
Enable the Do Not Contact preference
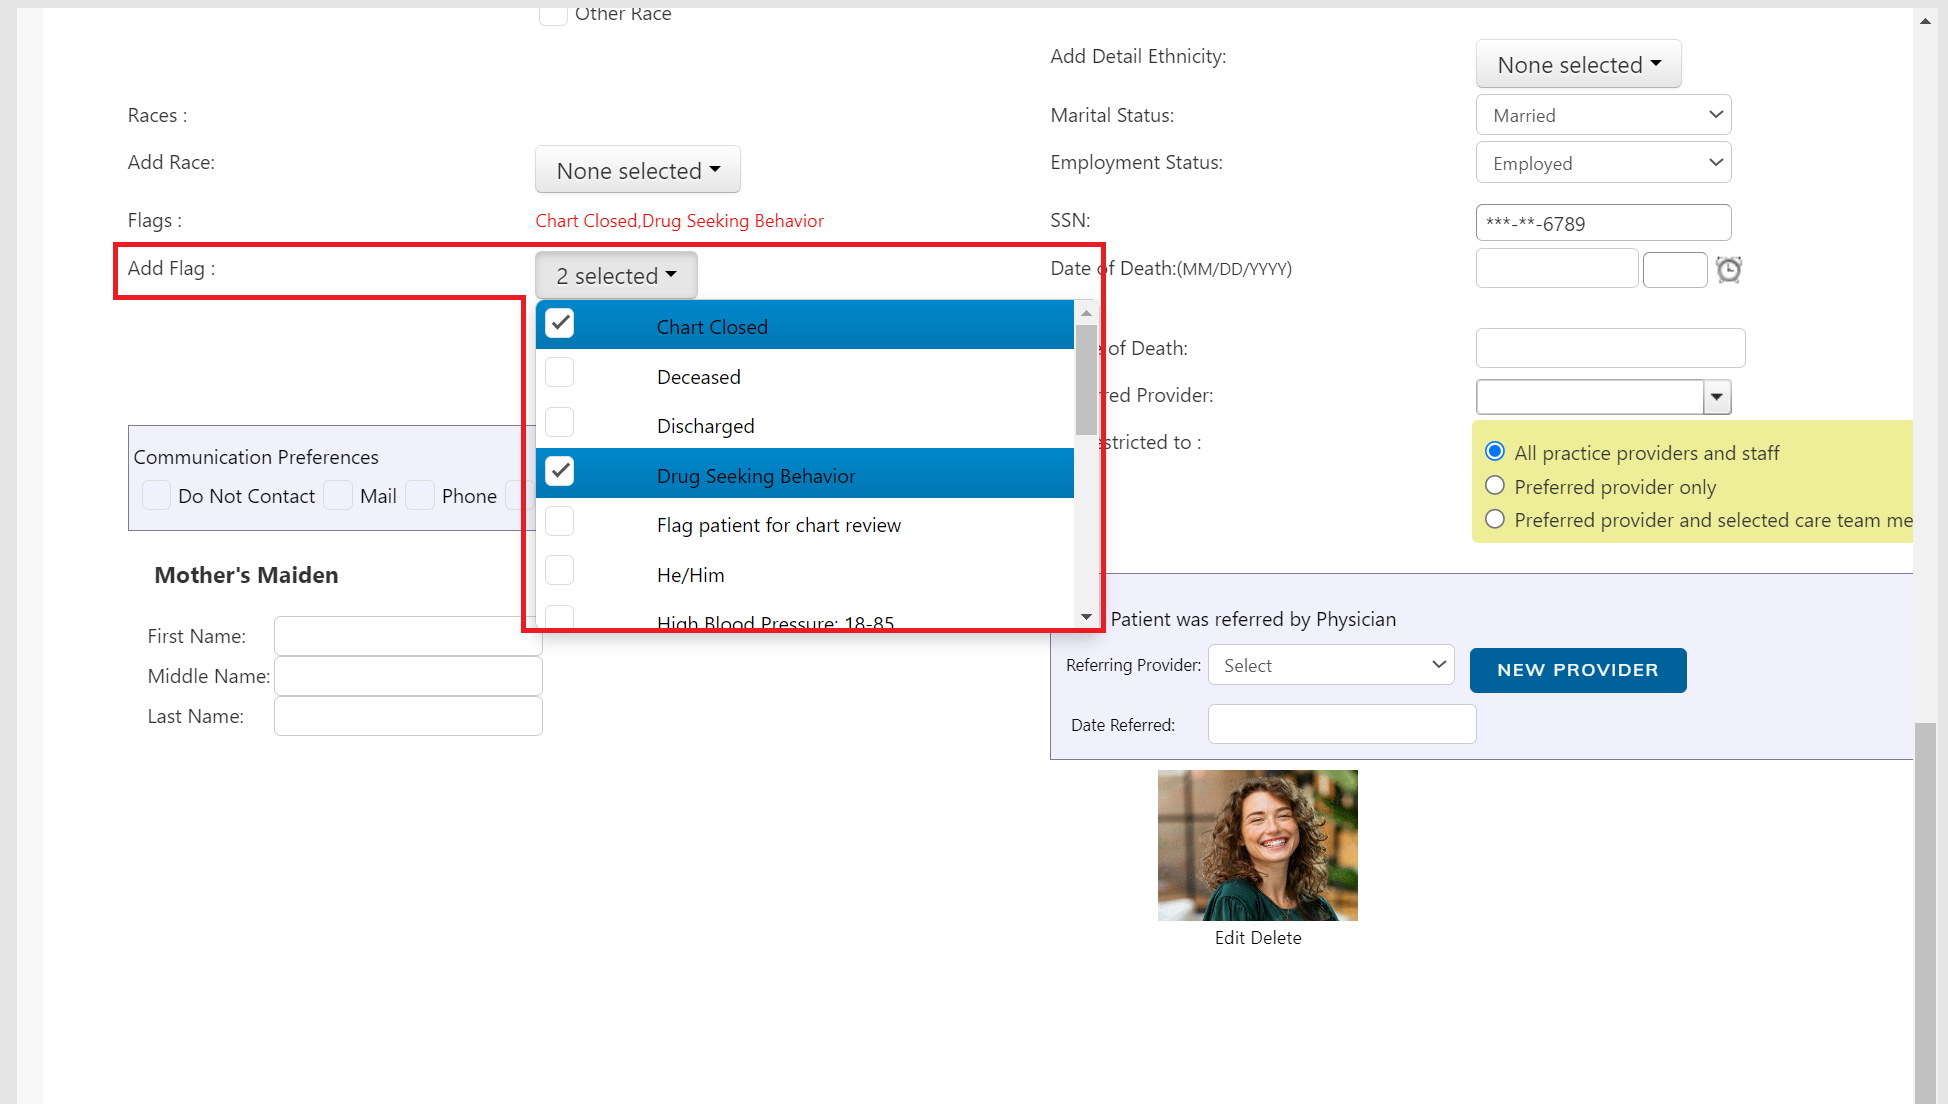[x=156, y=495]
